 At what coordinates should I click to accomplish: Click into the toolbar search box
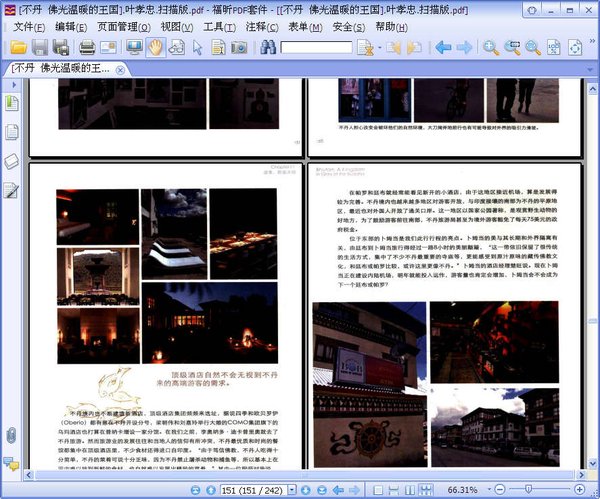click(x=316, y=47)
